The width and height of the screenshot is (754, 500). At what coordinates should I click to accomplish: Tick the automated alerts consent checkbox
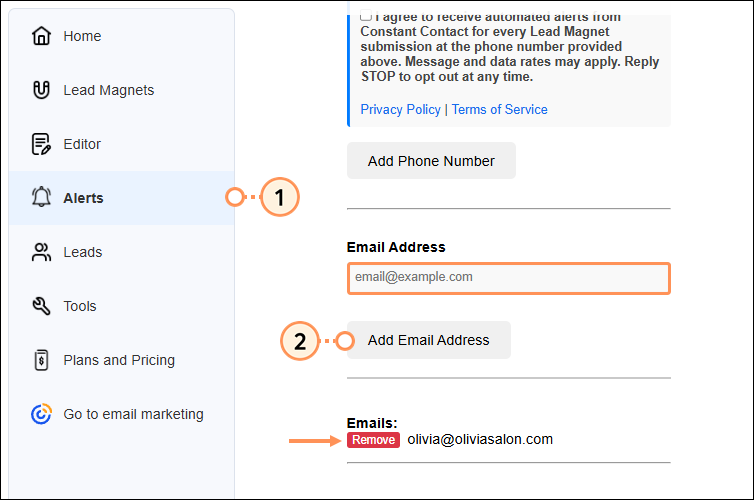366,16
